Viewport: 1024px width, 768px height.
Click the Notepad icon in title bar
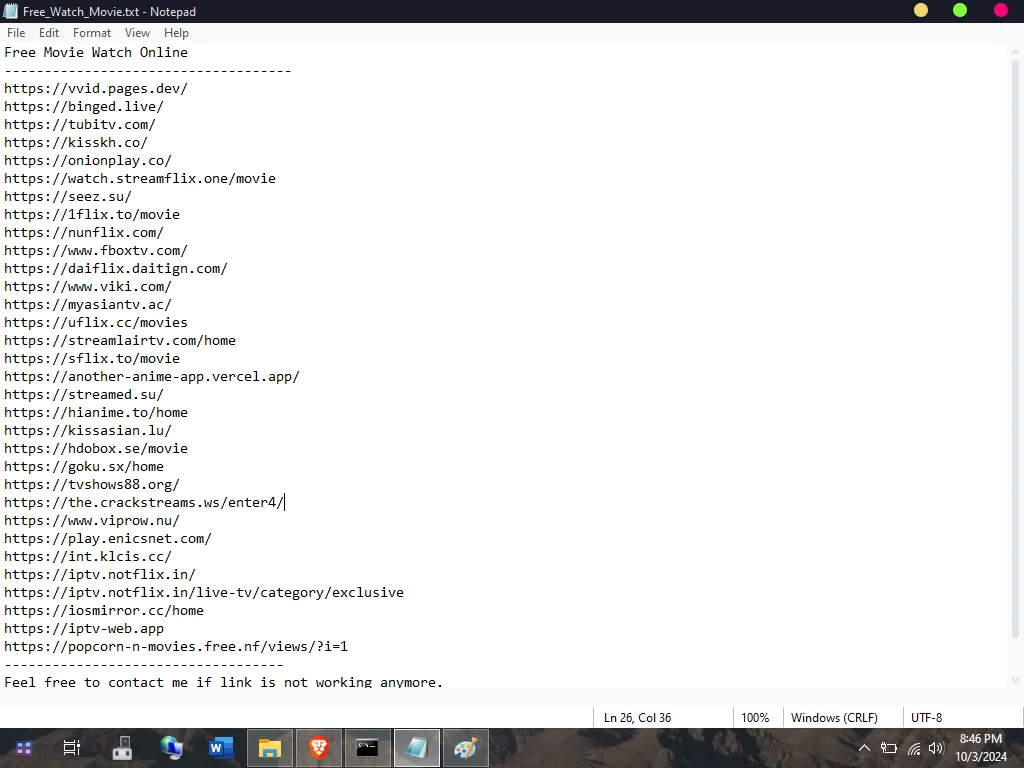[x=10, y=11]
